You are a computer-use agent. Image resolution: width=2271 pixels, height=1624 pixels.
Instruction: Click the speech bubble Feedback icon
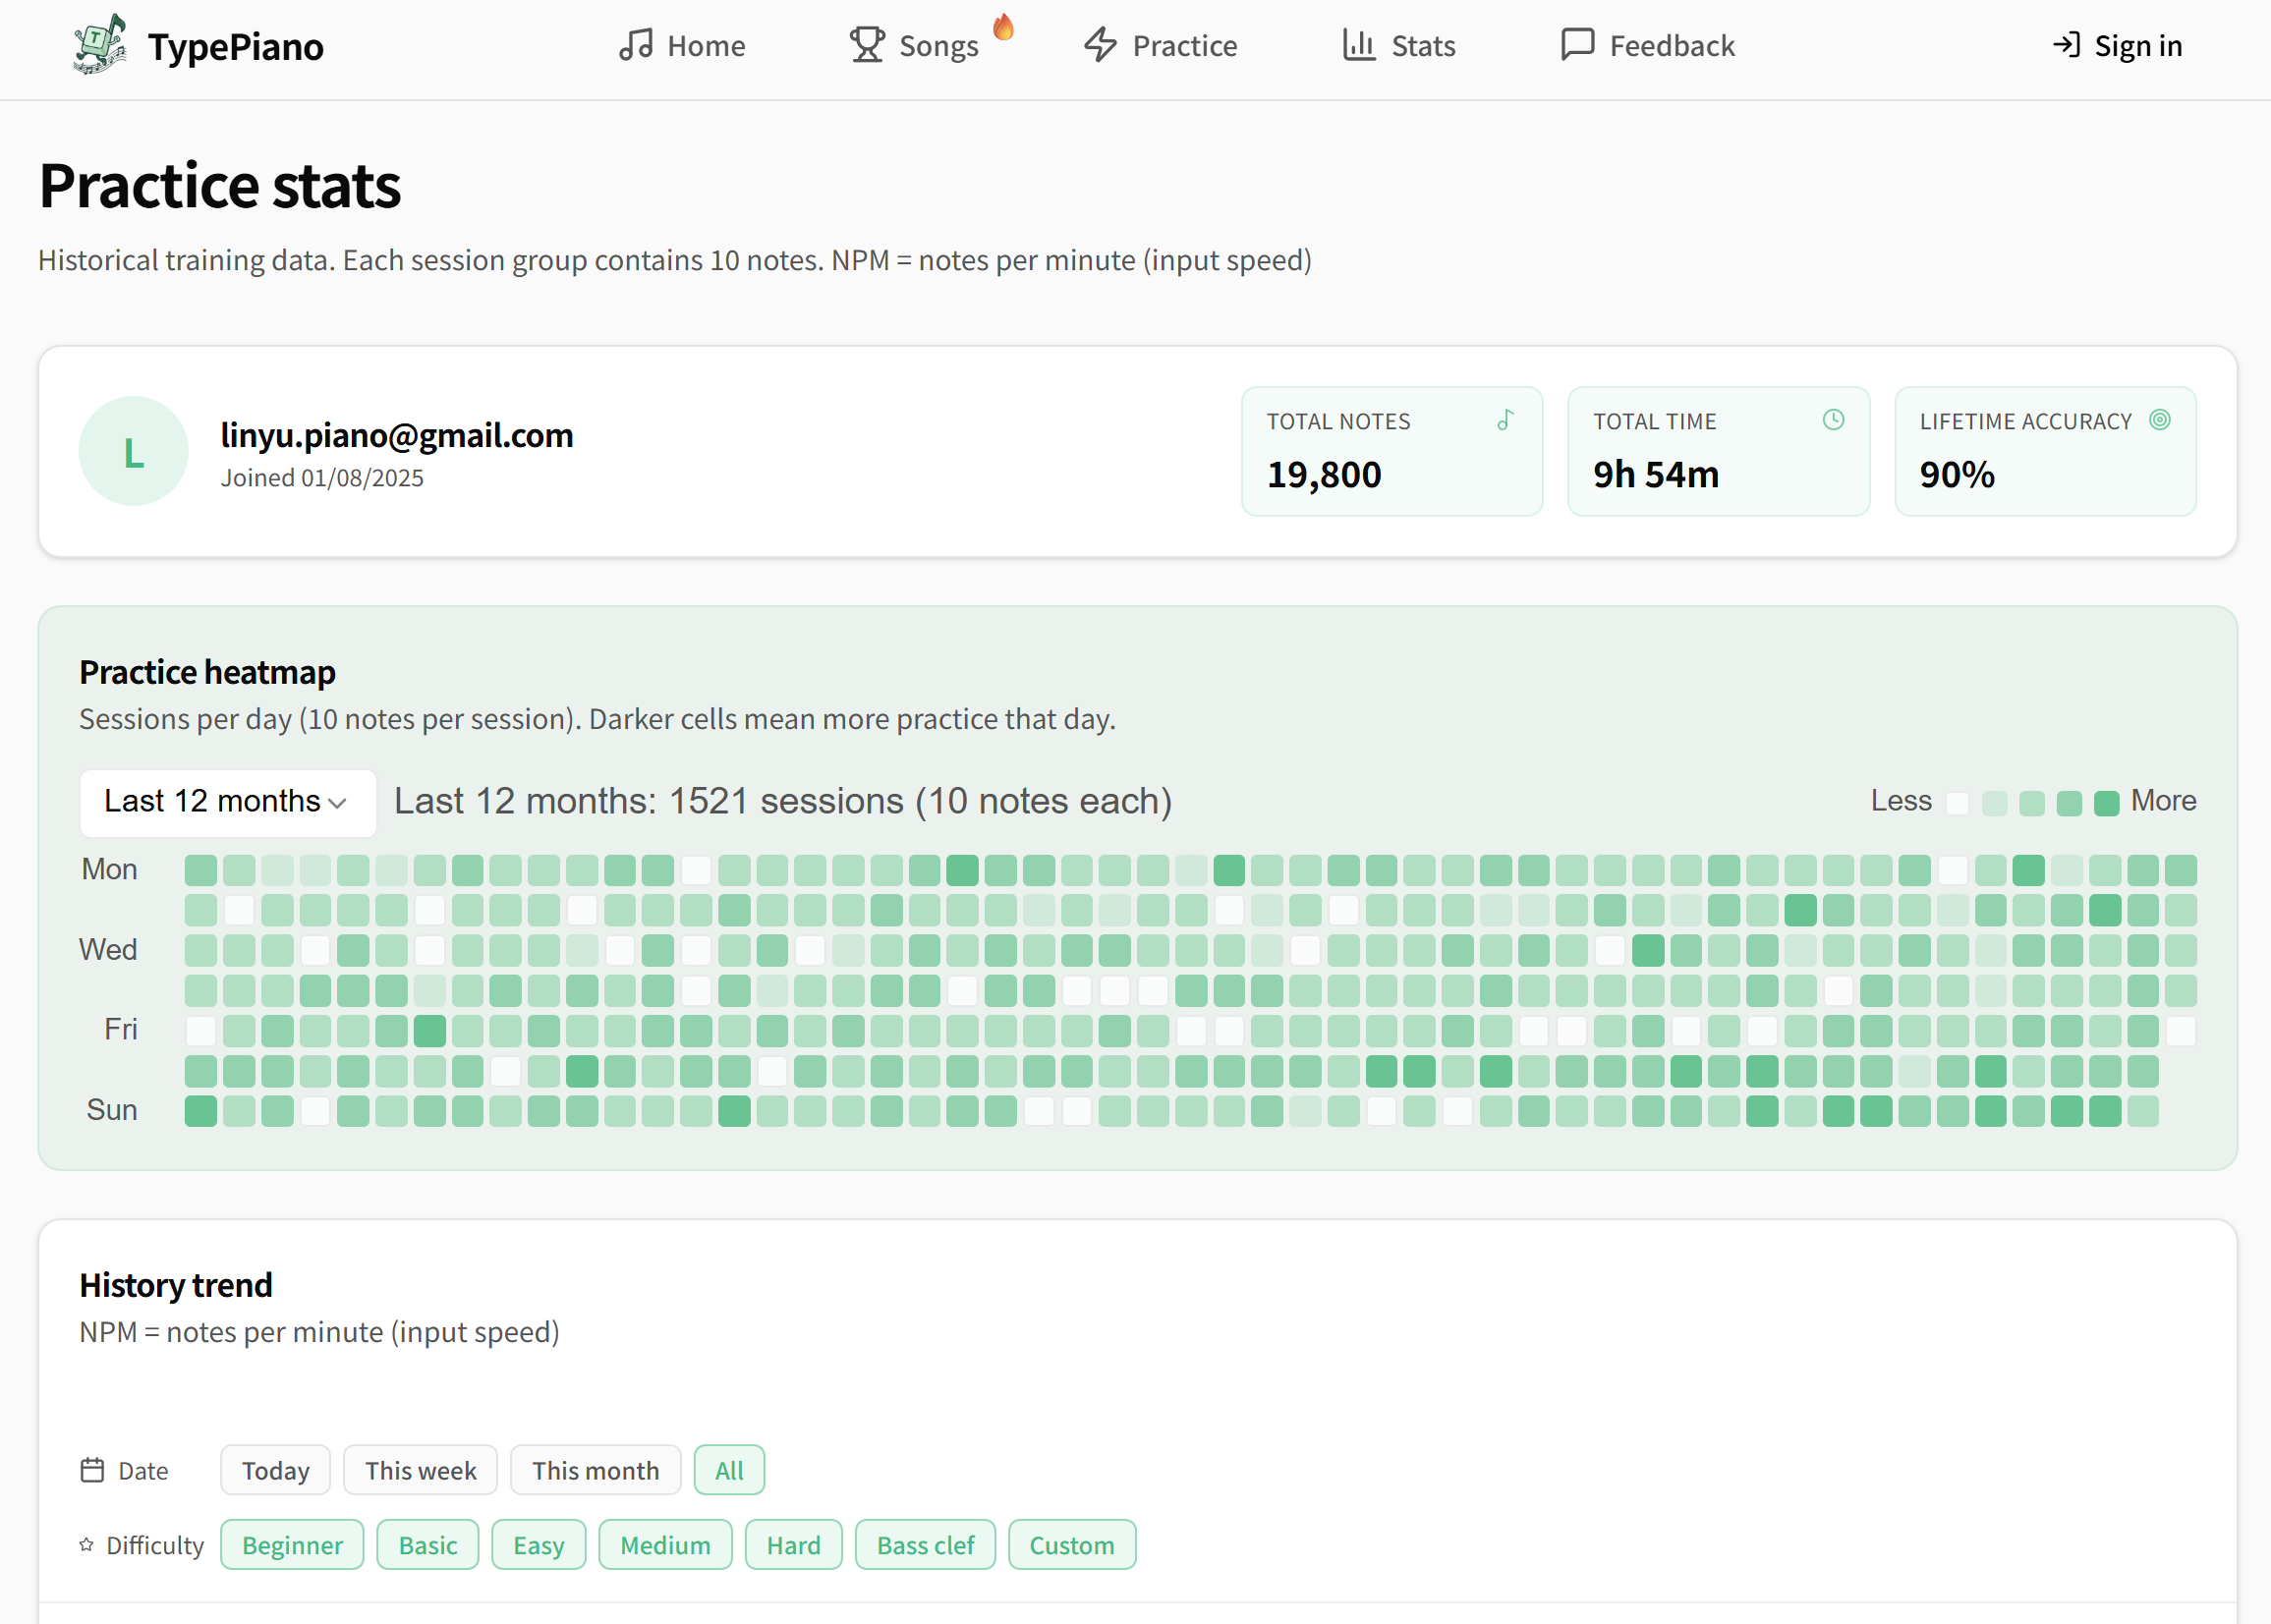click(1577, 45)
